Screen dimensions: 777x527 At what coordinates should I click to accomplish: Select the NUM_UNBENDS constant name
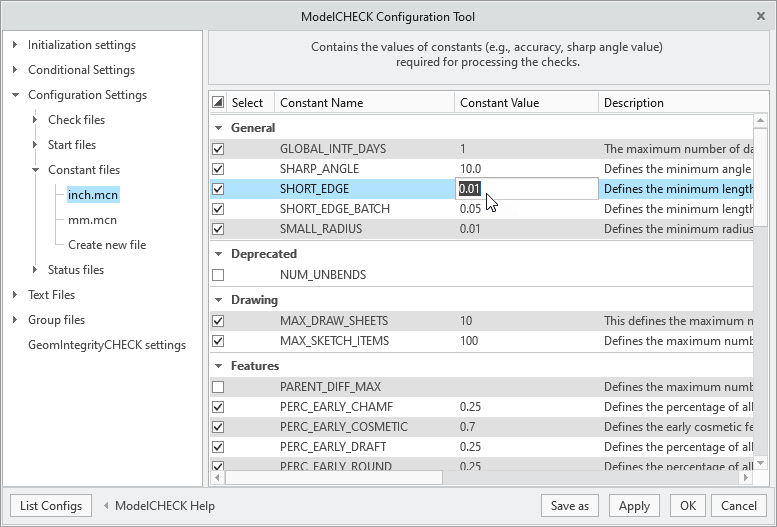pyautogui.click(x=323, y=275)
